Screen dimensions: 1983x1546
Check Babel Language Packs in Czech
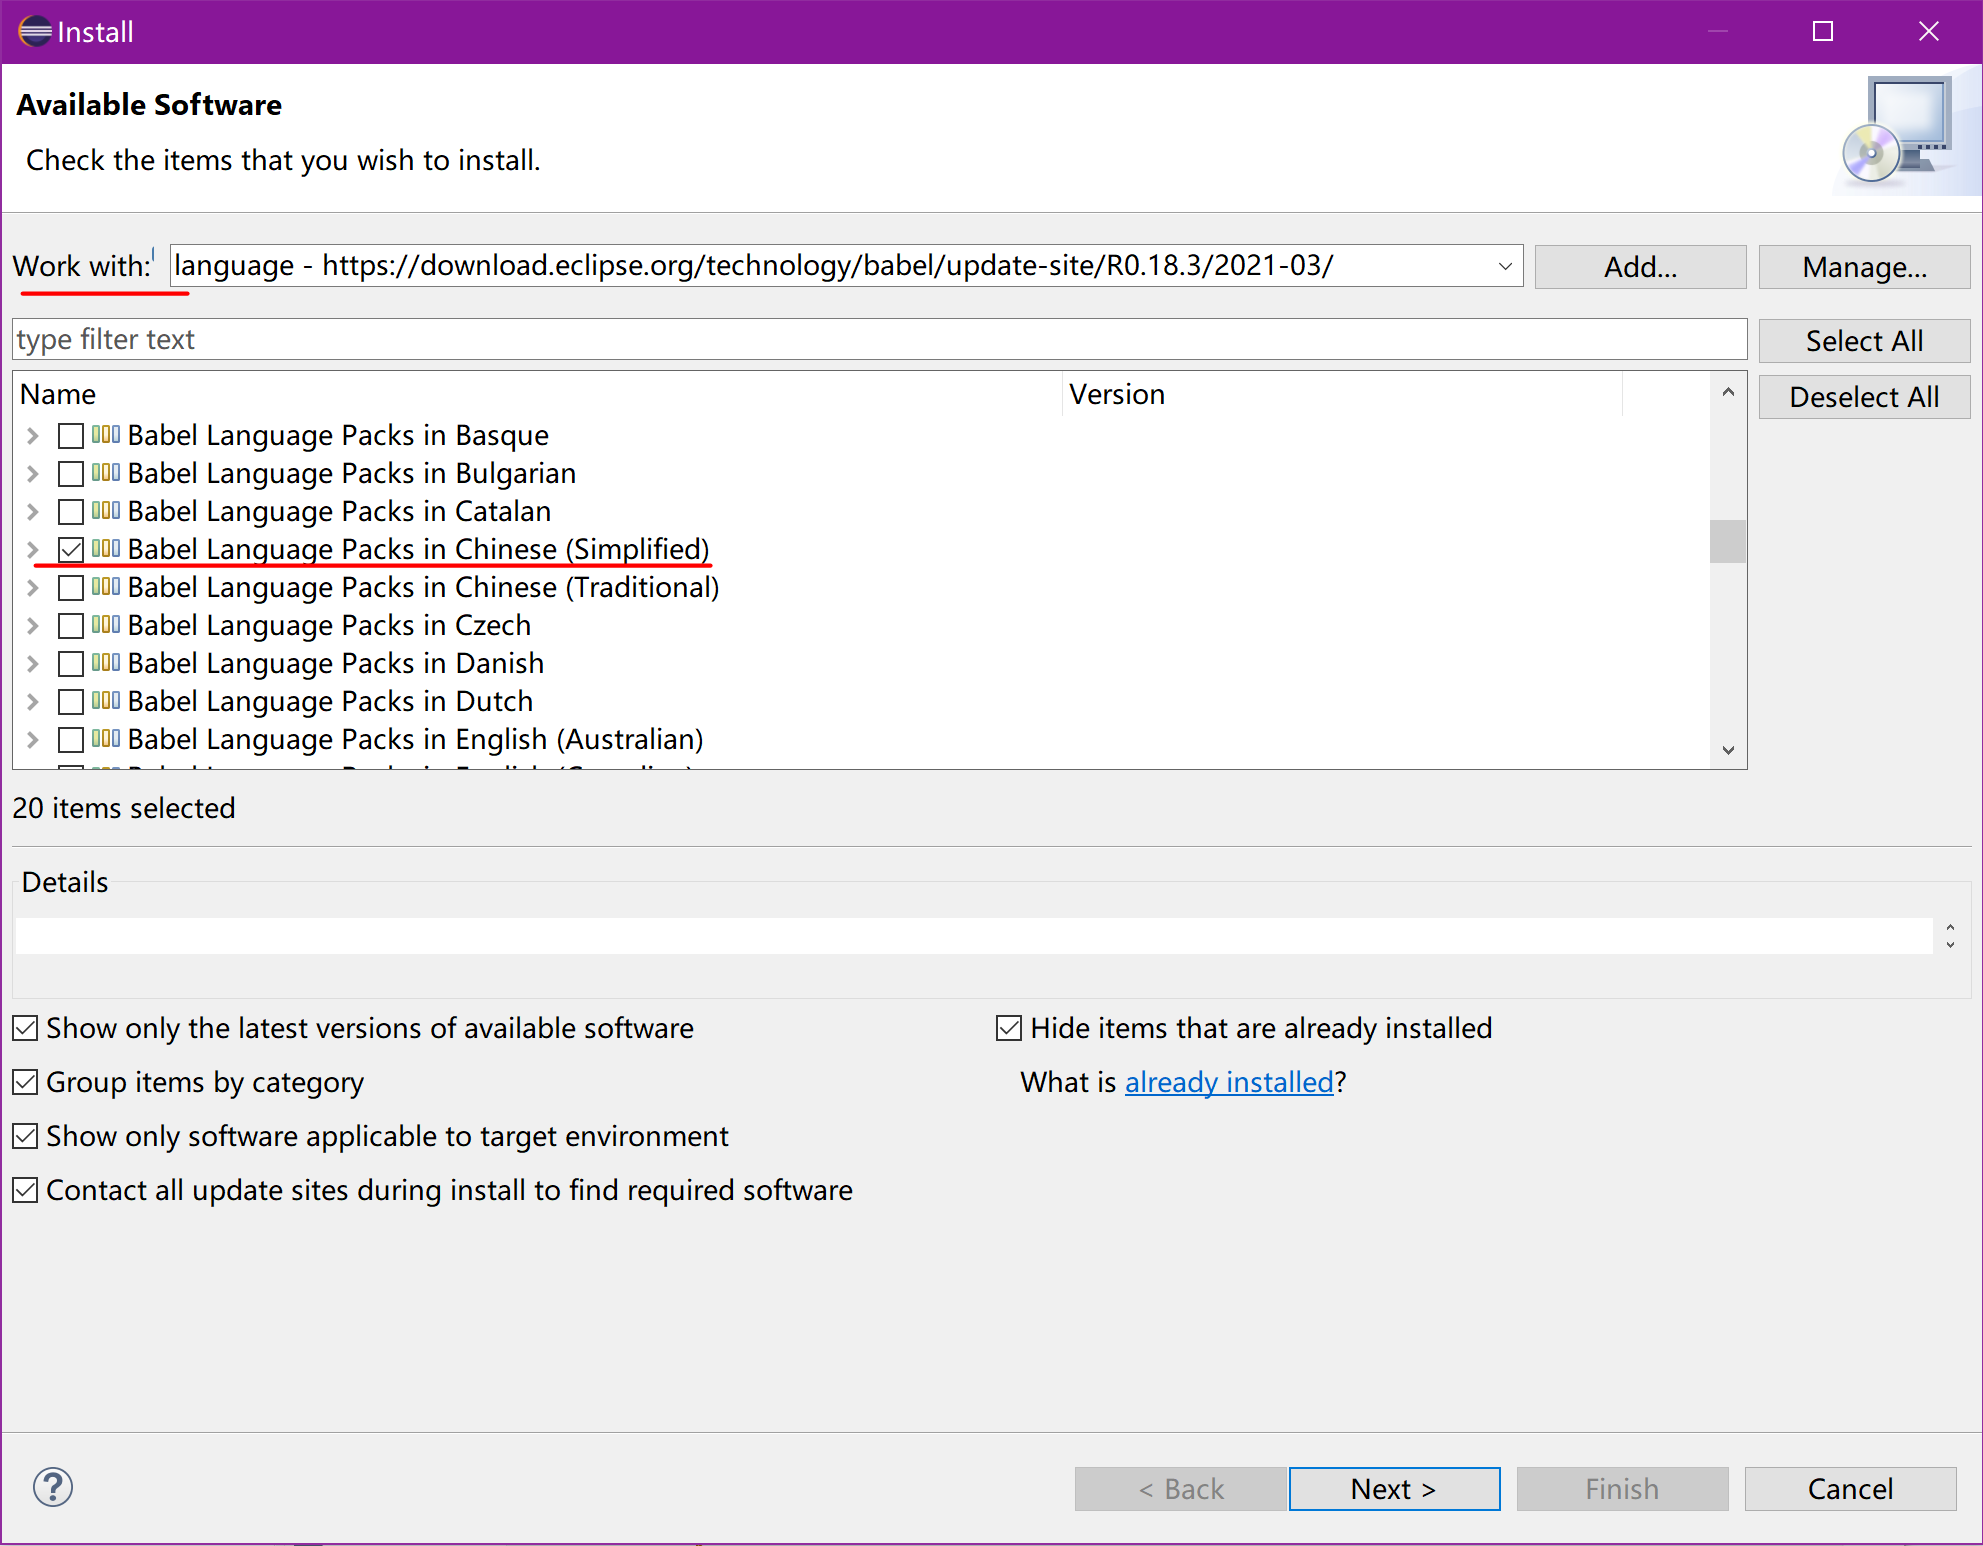tap(71, 626)
